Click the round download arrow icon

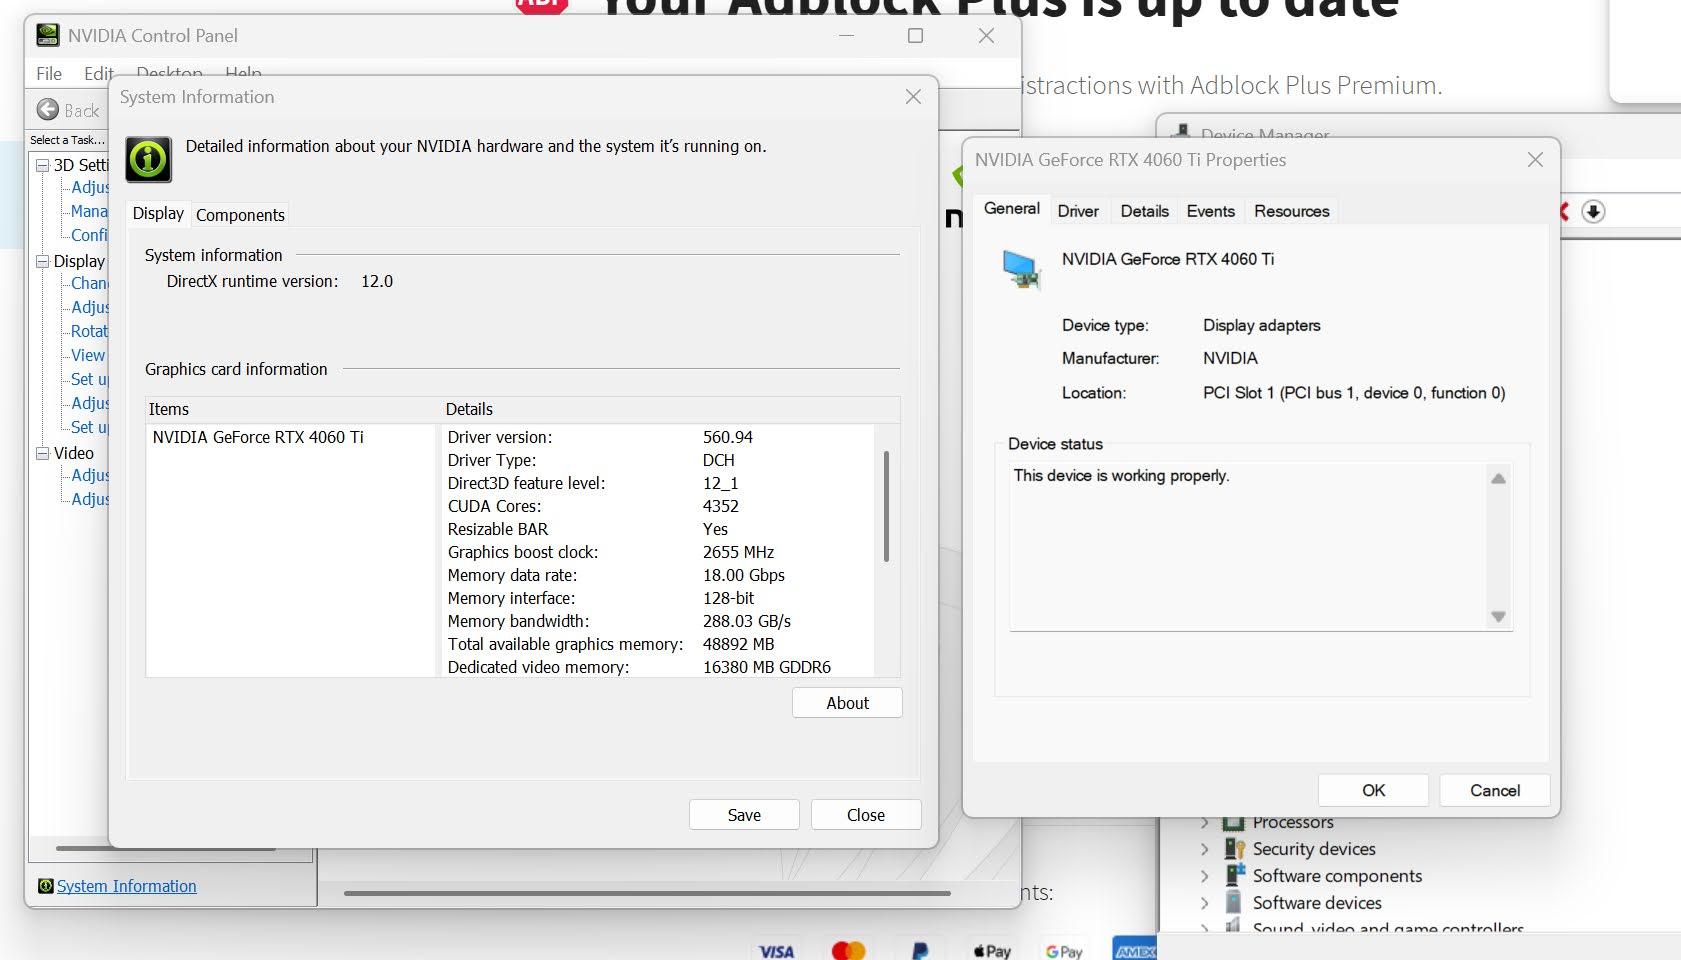coord(1593,212)
